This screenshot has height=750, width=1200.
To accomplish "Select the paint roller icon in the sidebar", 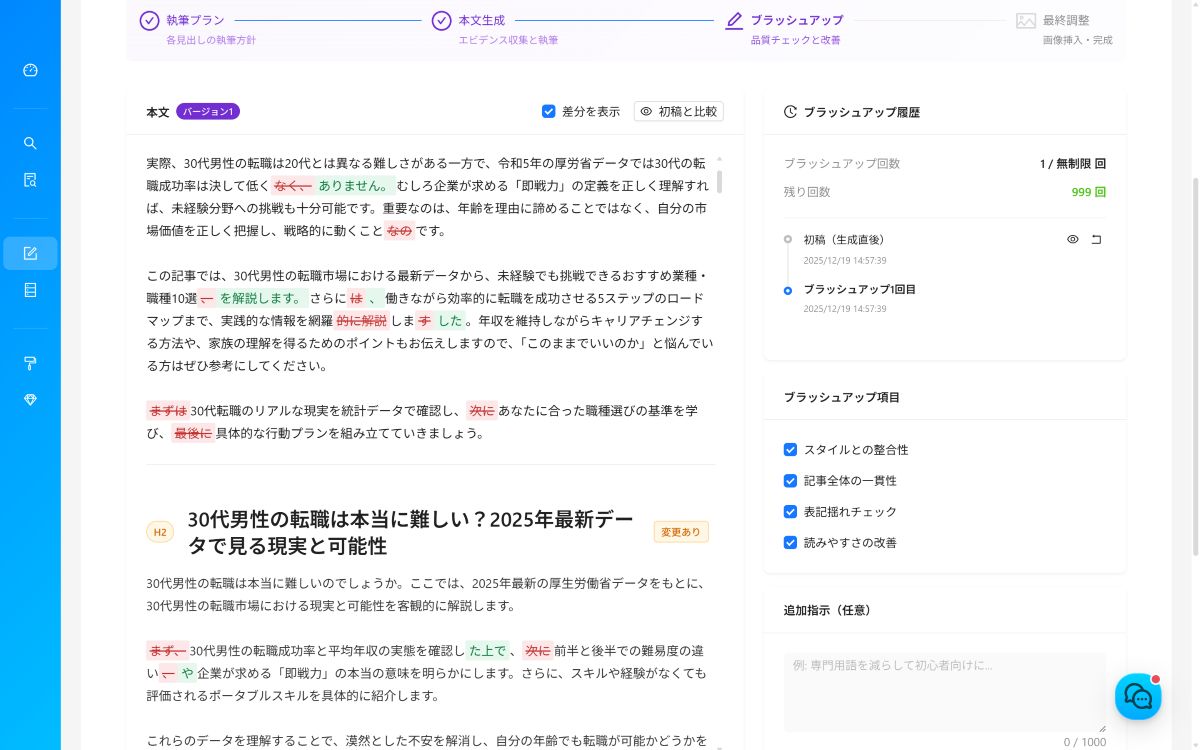I will [30, 363].
